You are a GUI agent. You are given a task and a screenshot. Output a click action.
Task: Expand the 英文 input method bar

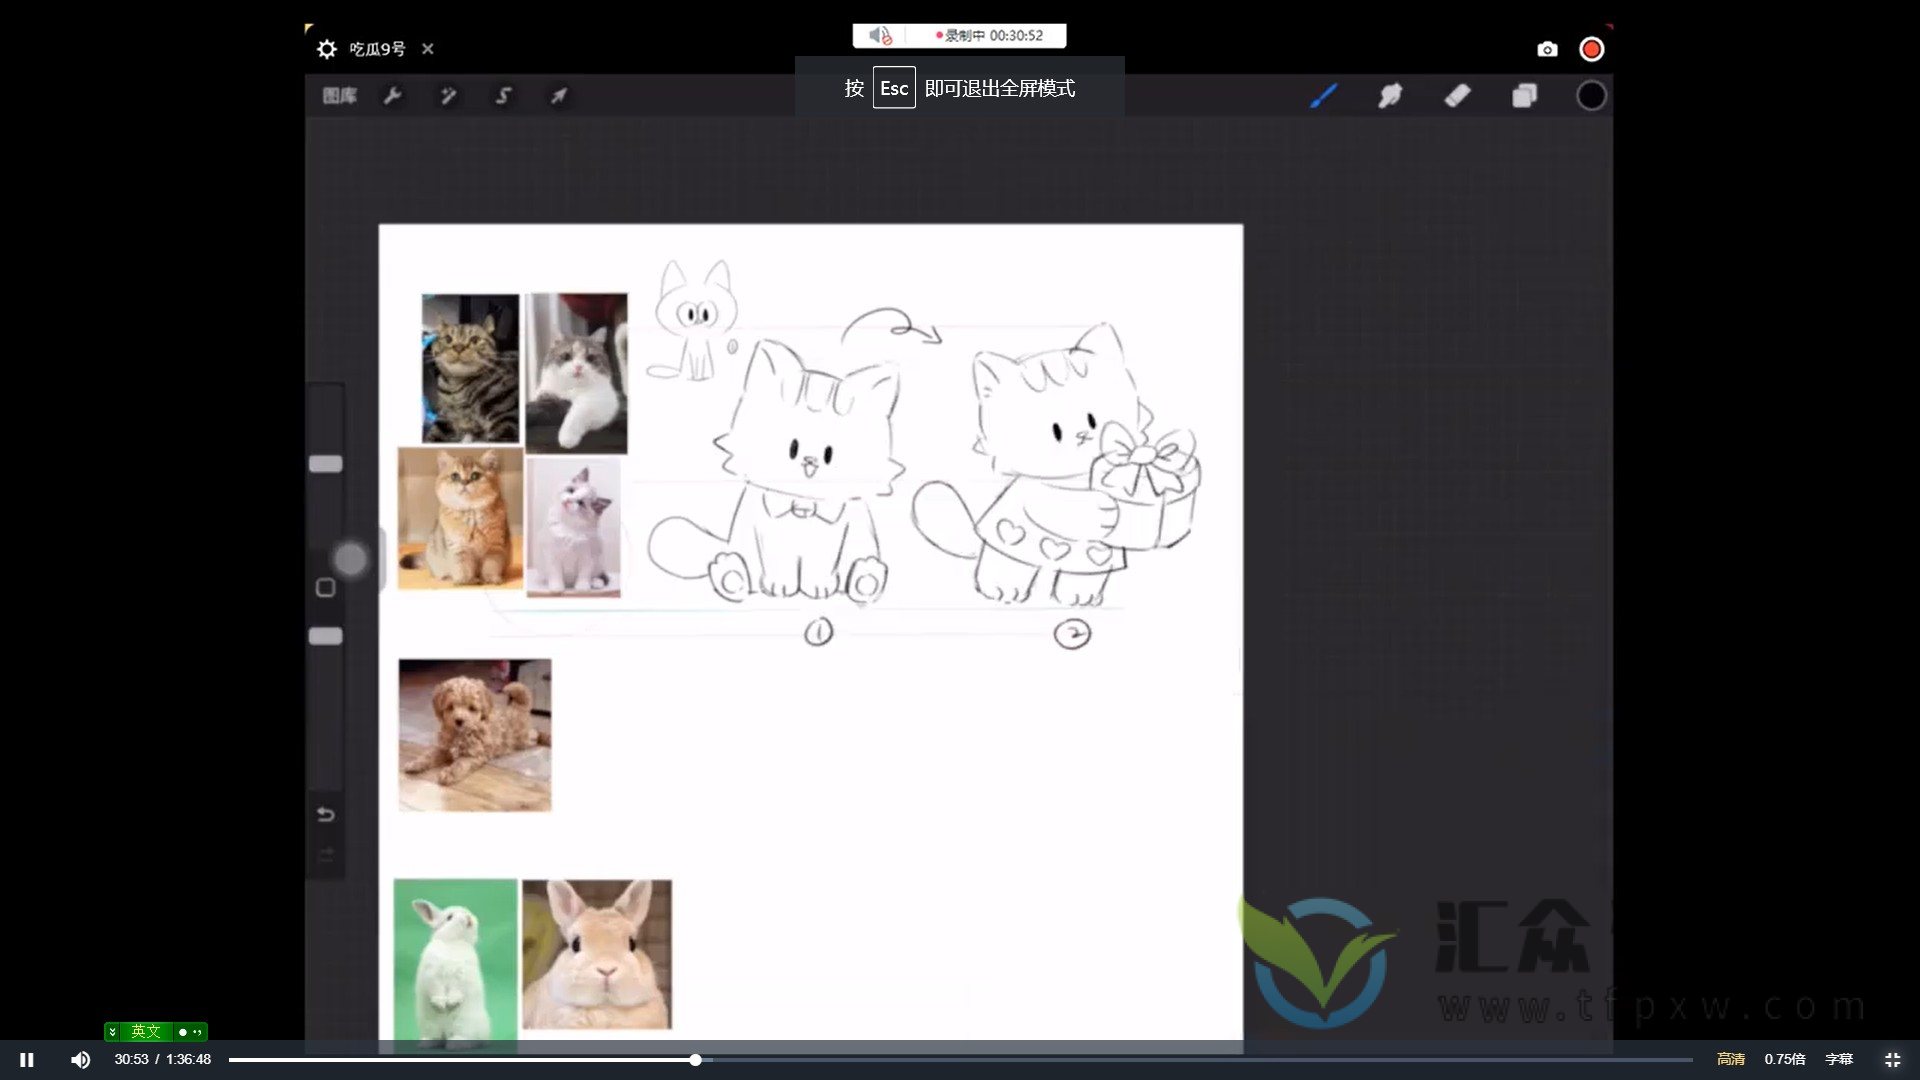tap(112, 1031)
